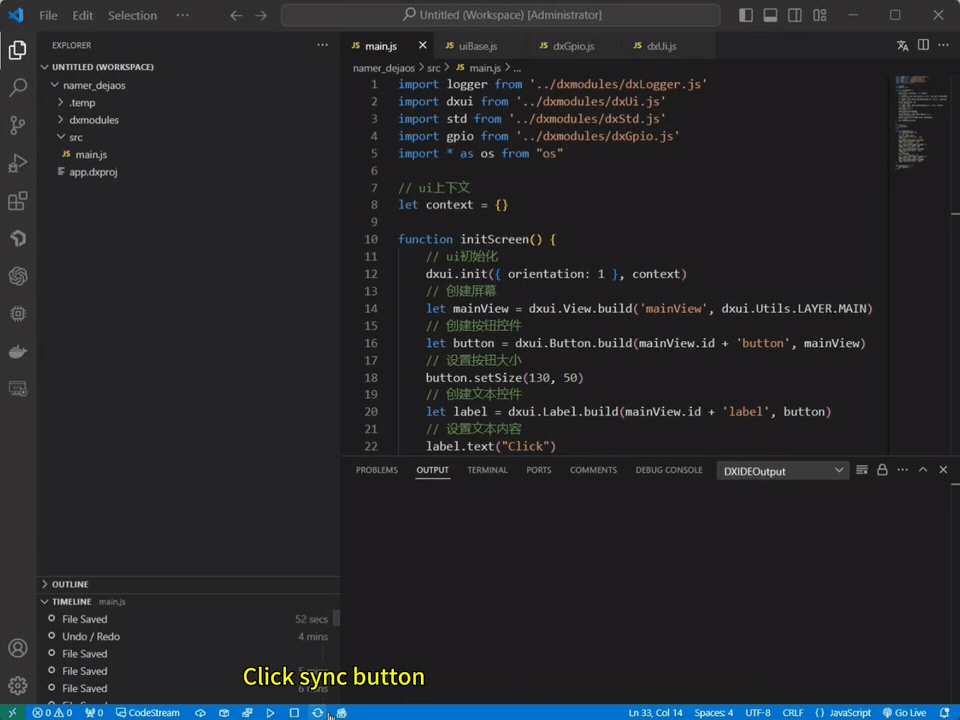This screenshot has height=720, width=960.
Task: Open the Remote Explorer view
Action: pyautogui.click(x=18, y=389)
